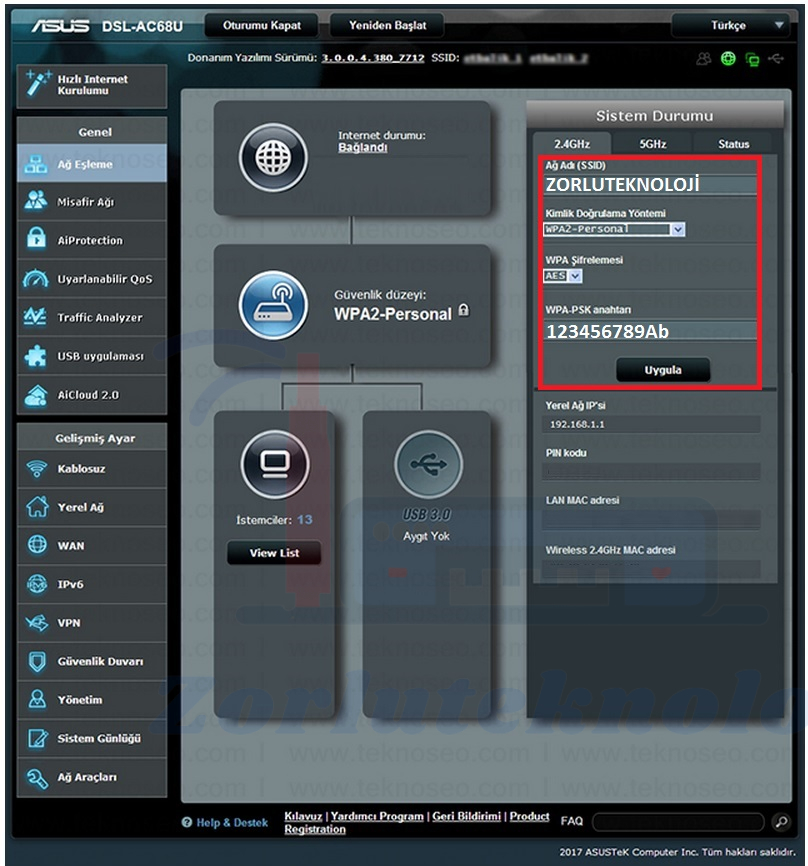Click the router security level icon

[x=272, y=303]
